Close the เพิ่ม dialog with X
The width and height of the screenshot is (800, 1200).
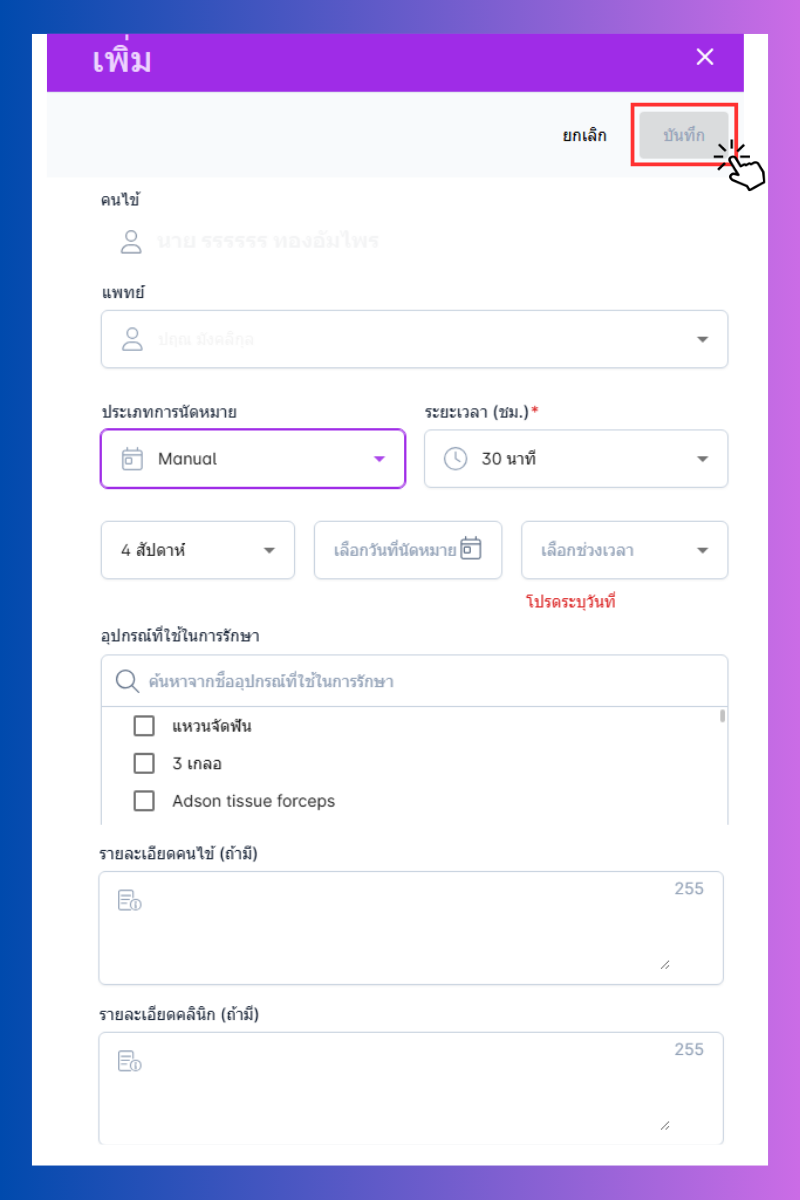705,57
